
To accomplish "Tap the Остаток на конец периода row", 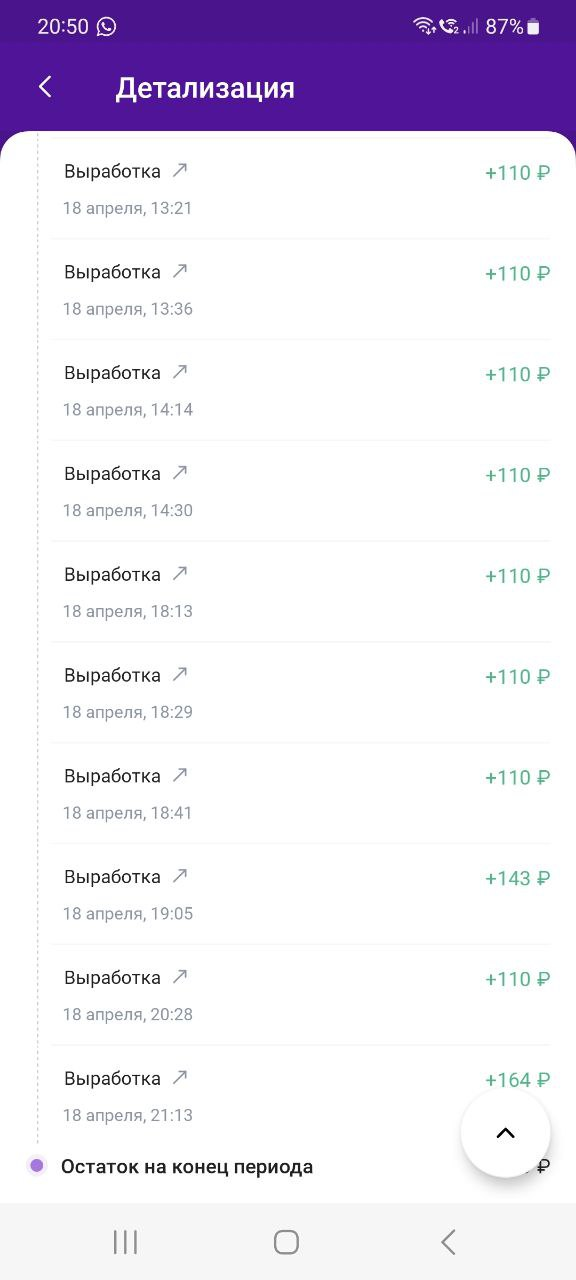I will click(288, 1166).
